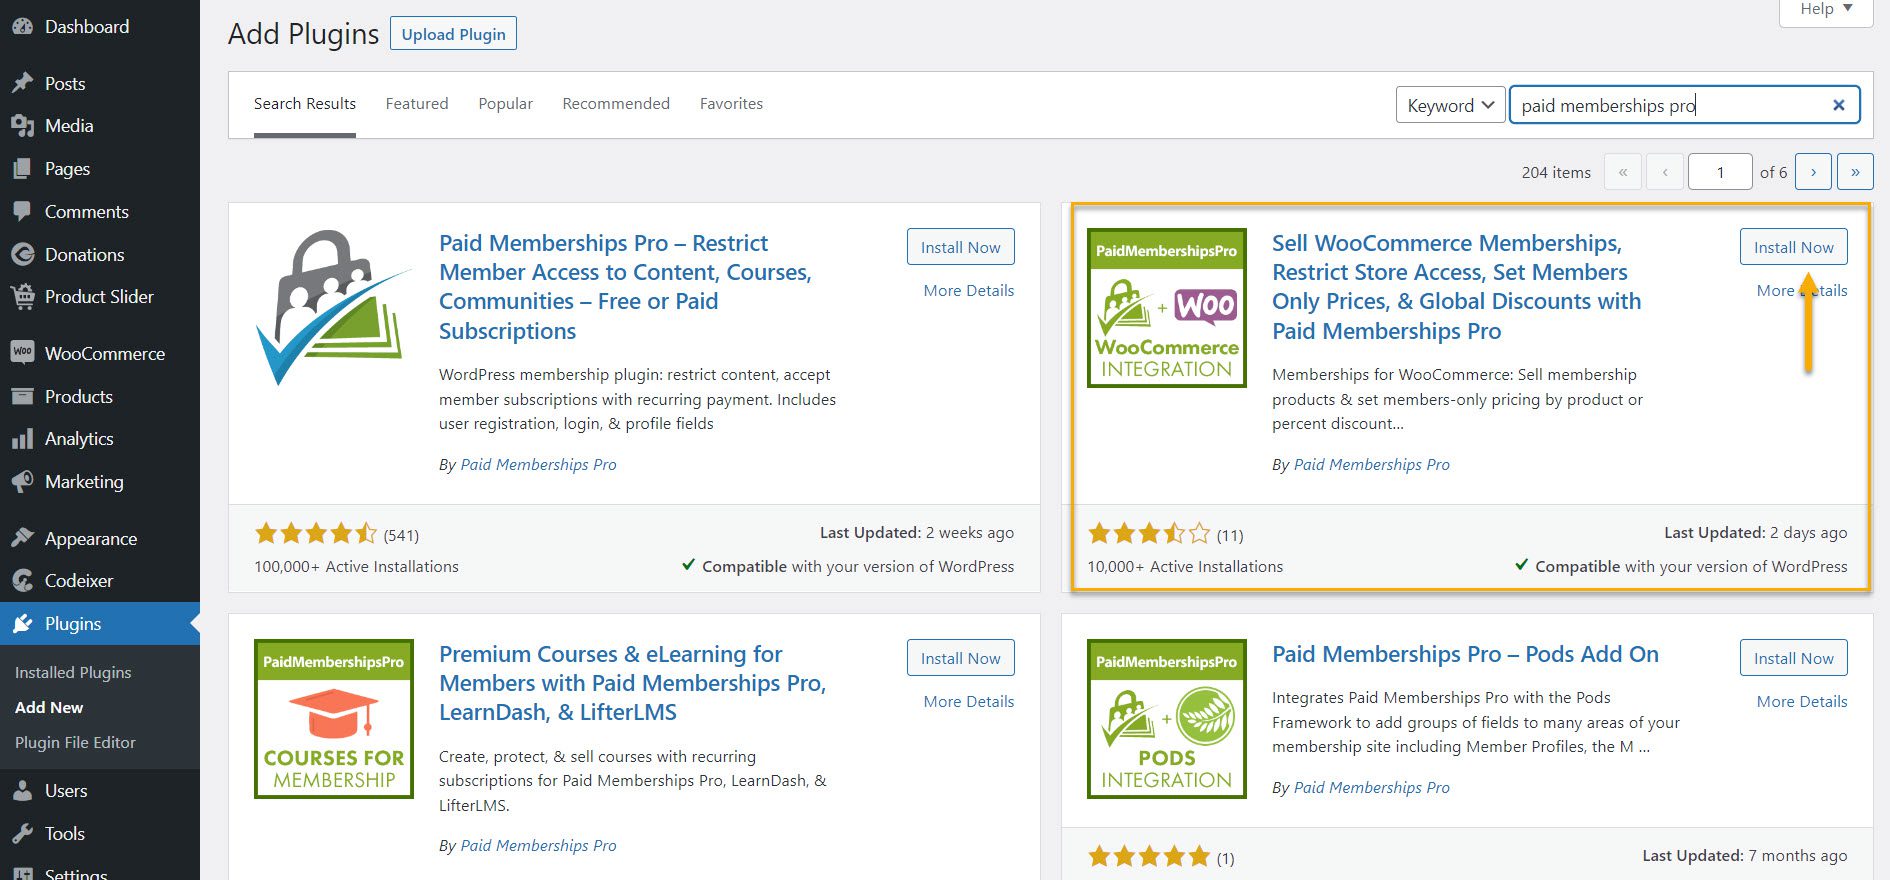Click the Analytics bar chart icon
This screenshot has height=880, width=1890.
22,439
